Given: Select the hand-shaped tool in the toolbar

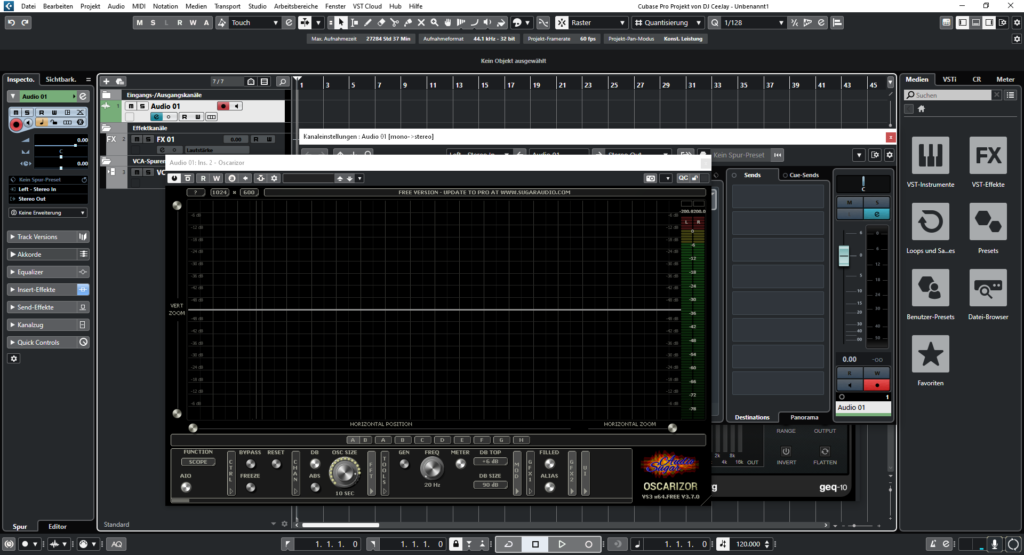Looking at the screenshot, I should 448,23.
